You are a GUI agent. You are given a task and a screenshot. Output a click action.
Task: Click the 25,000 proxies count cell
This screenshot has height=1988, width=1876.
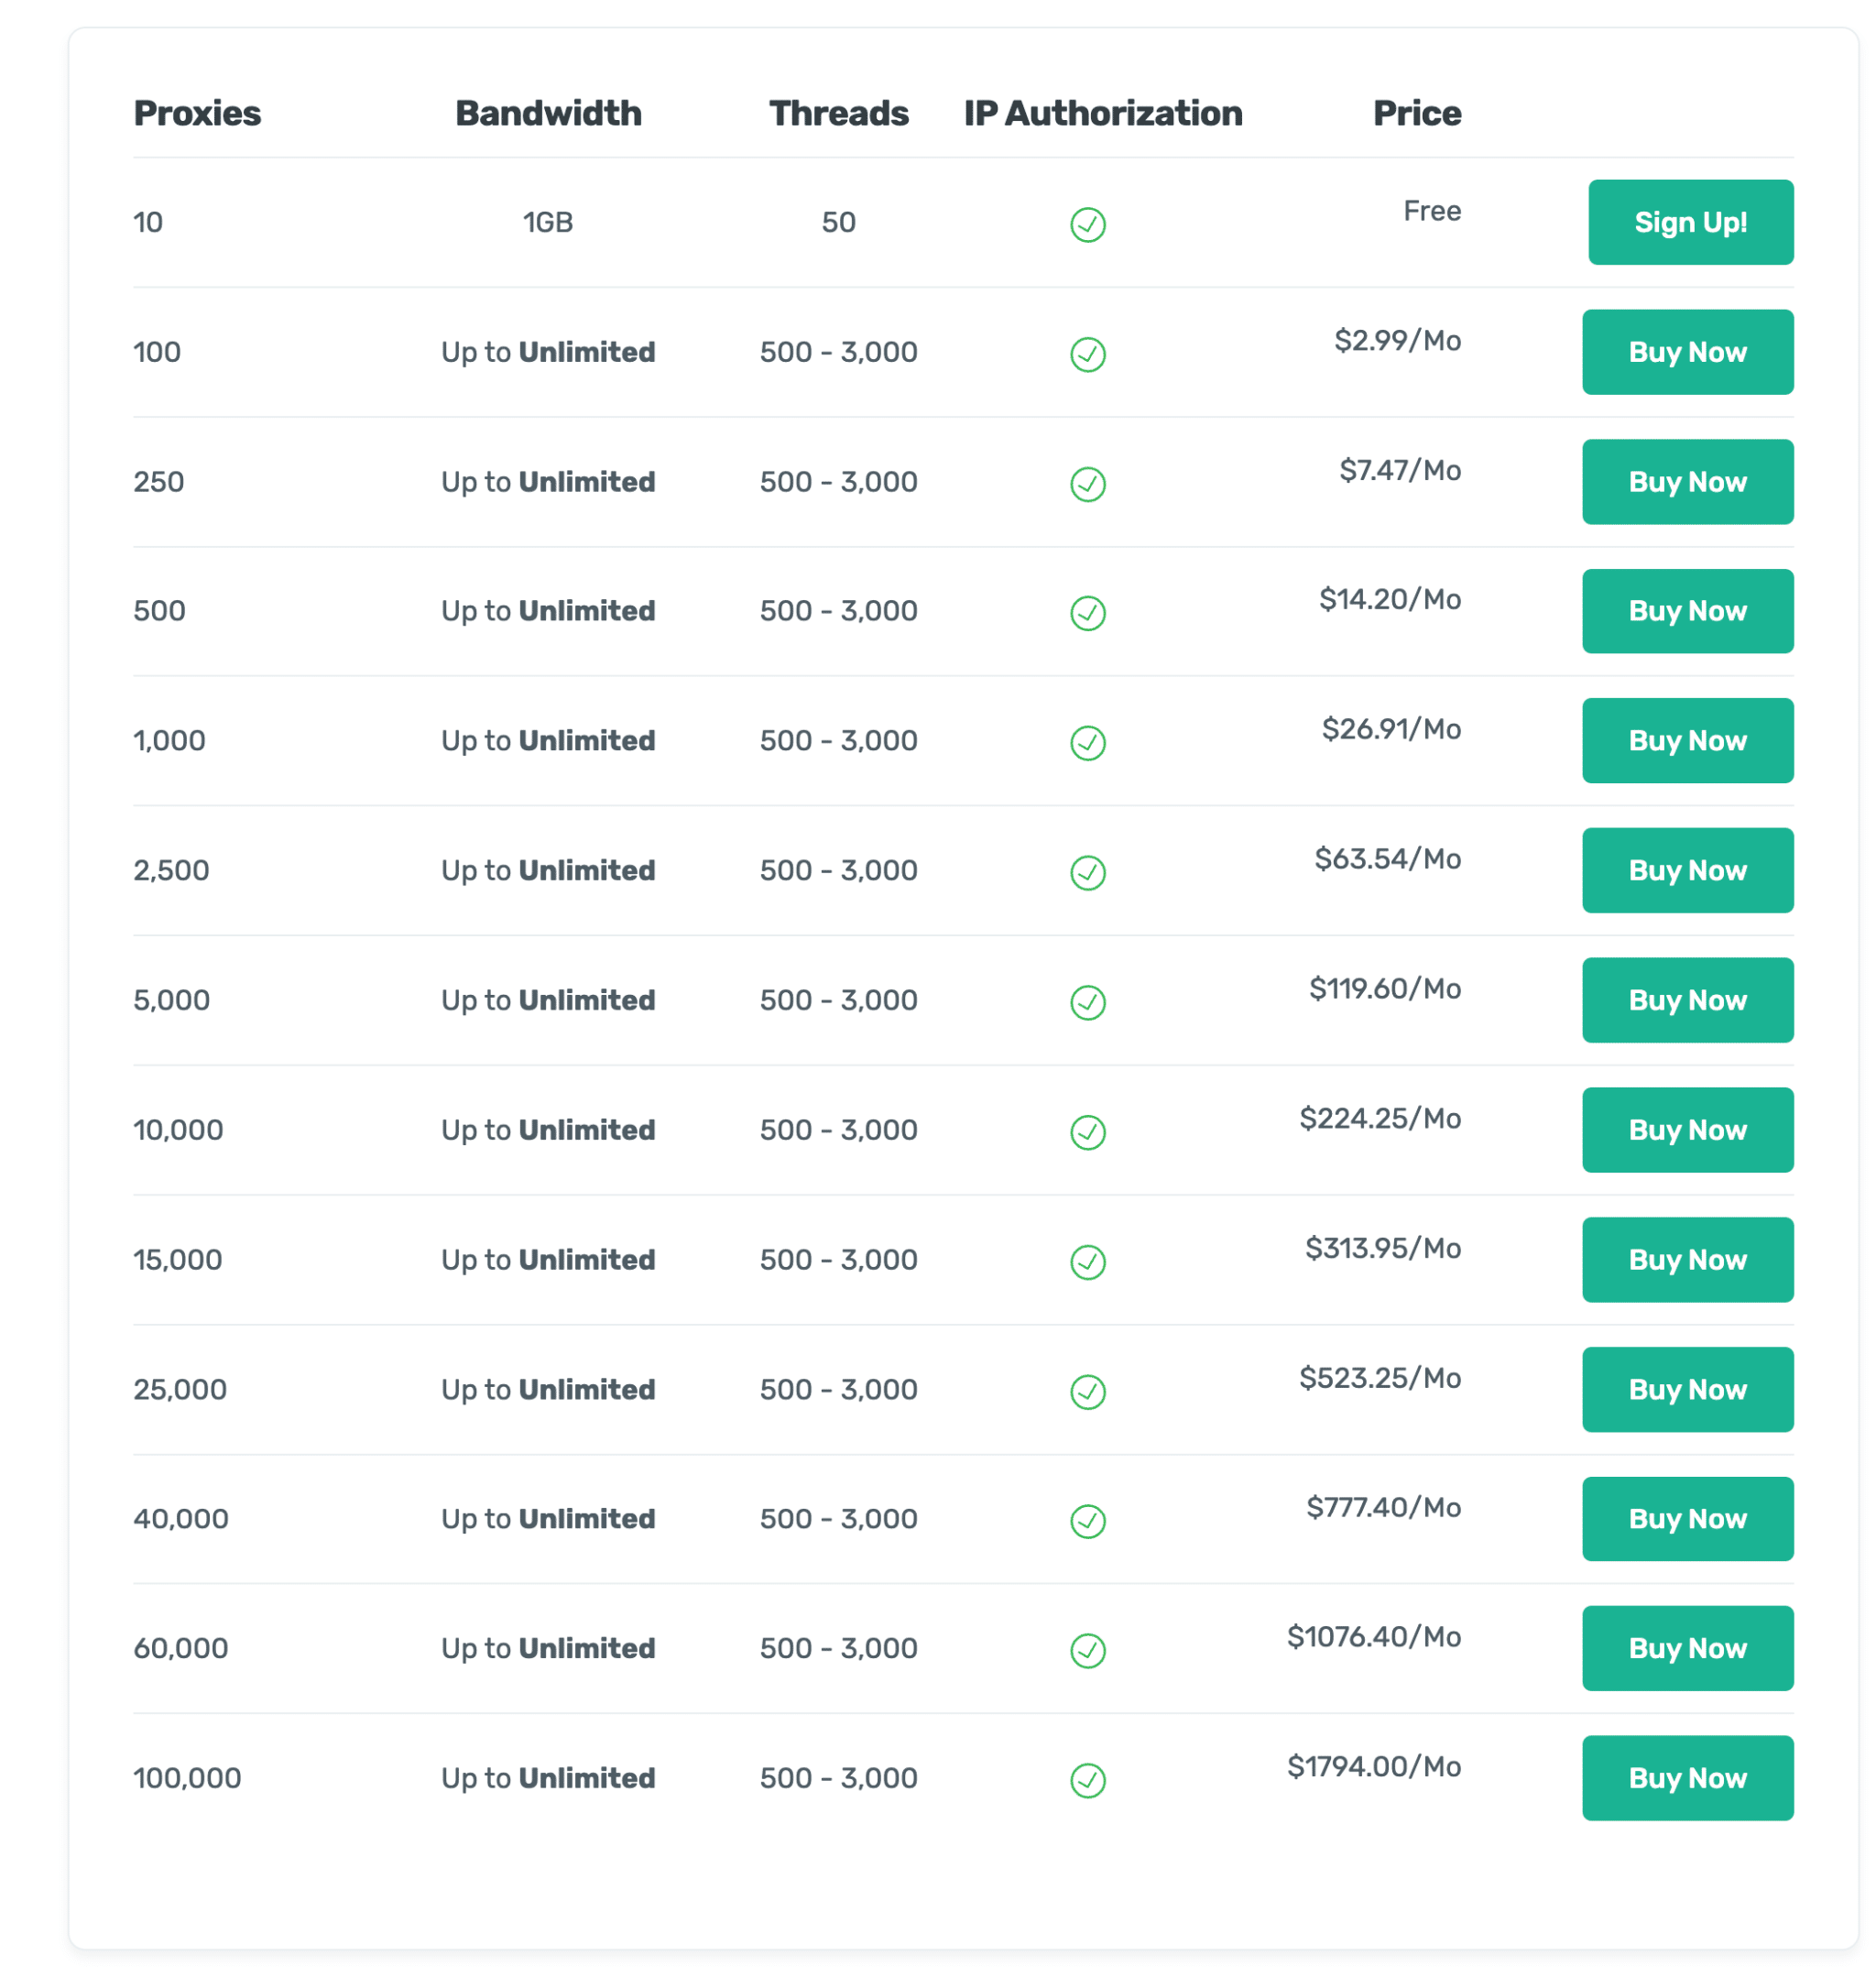tap(180, 1390)
